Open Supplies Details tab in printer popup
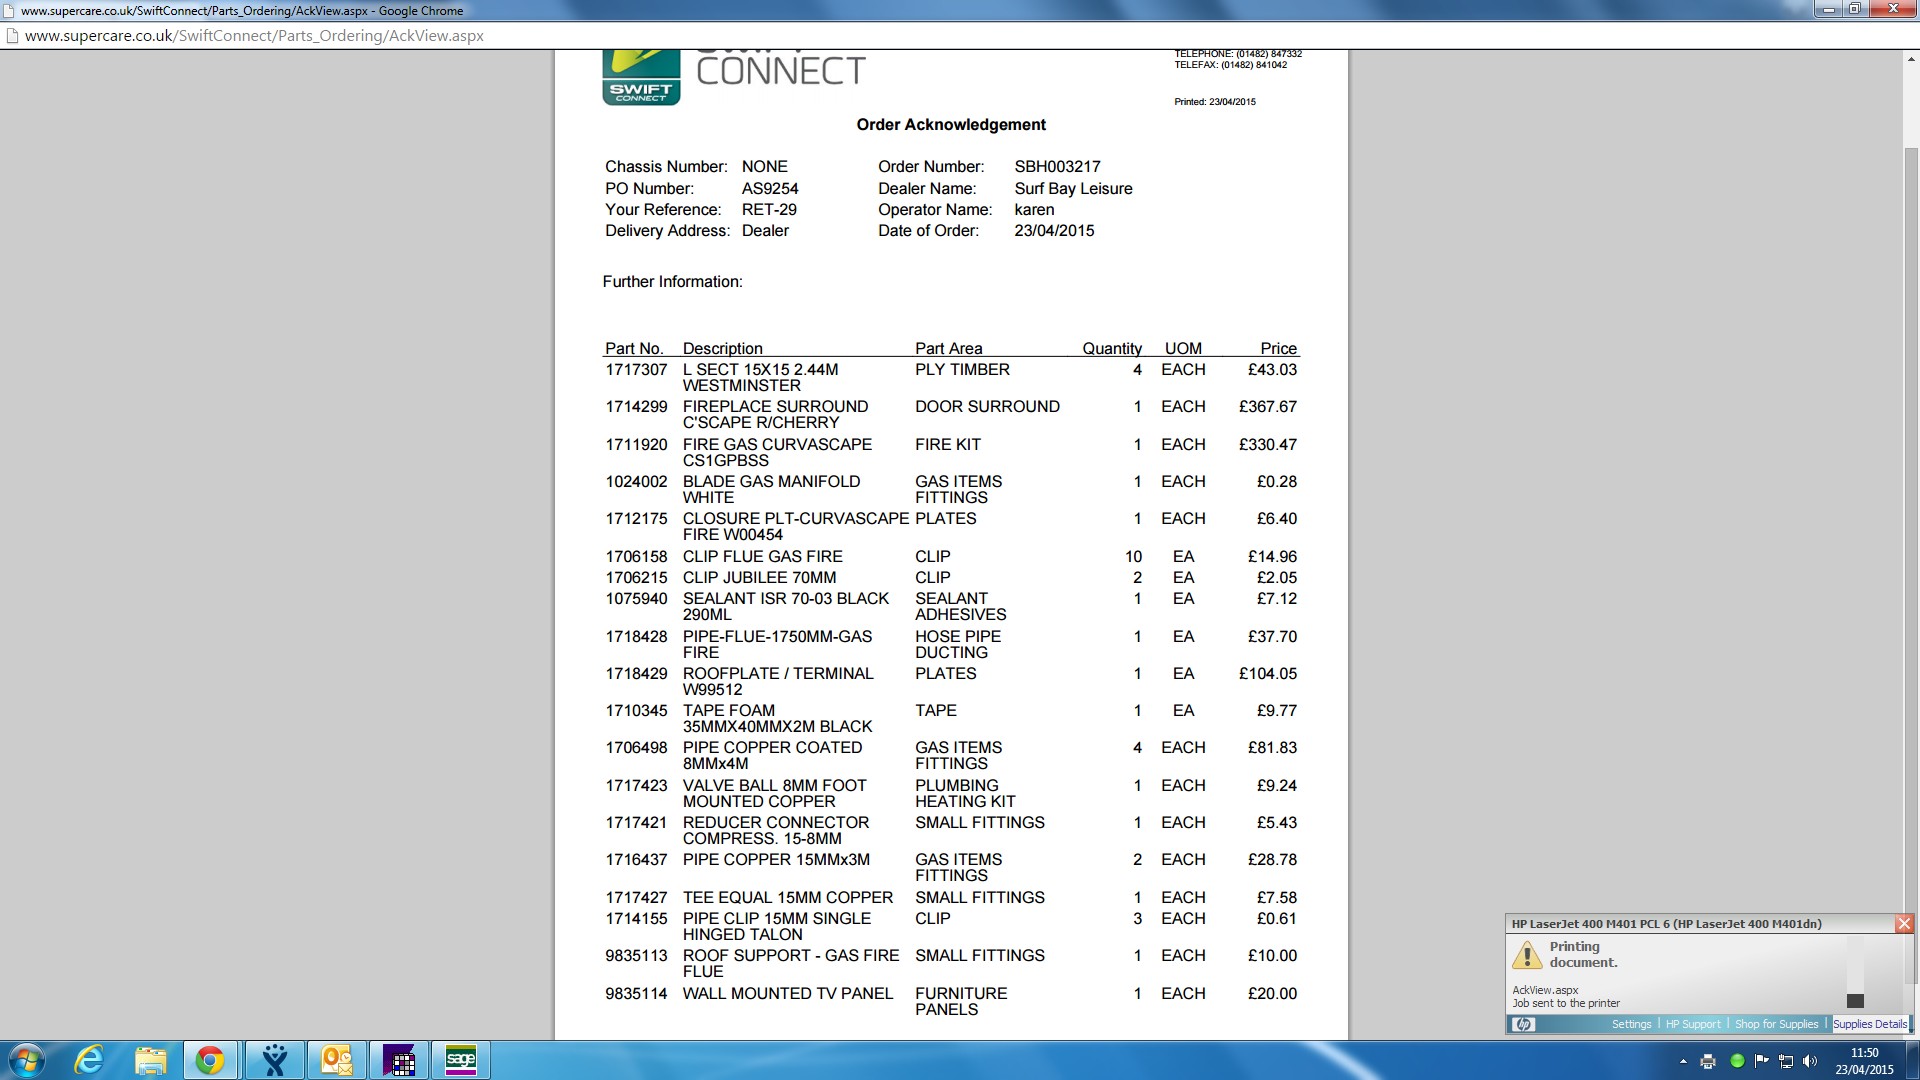 1869,1024
